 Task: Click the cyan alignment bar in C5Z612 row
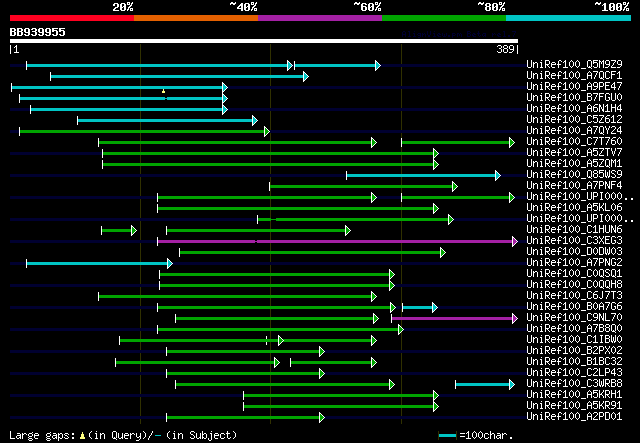click(x=167, y=120)
